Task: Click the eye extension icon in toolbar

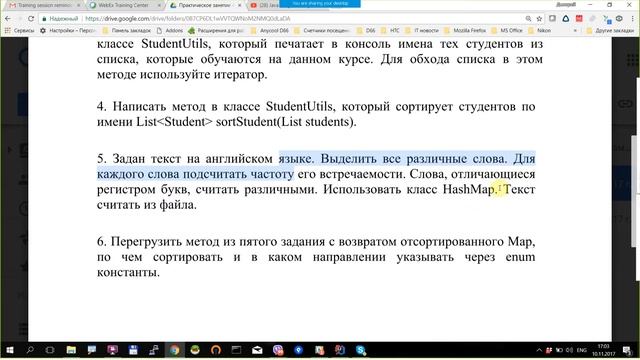Action: coord(620,19)
